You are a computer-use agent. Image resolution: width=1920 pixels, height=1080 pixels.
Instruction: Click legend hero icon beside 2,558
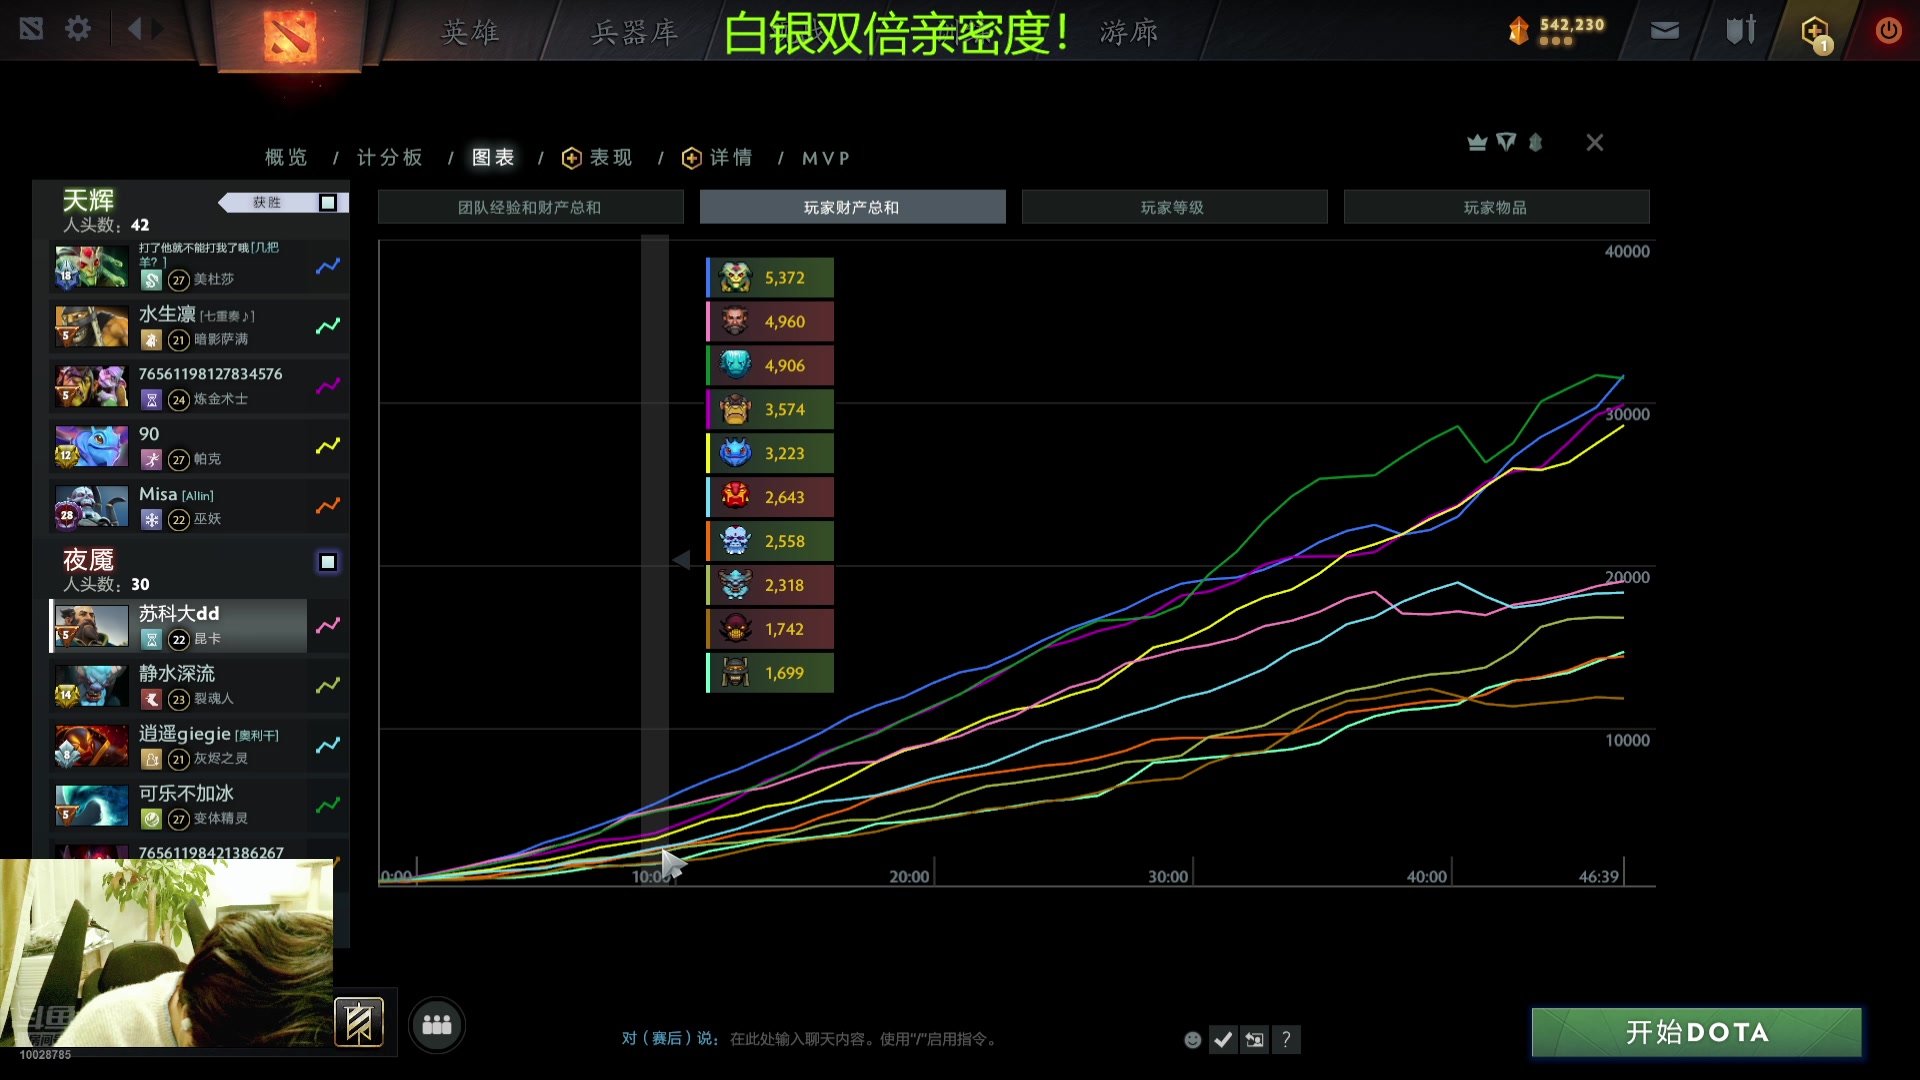[735, 541]
